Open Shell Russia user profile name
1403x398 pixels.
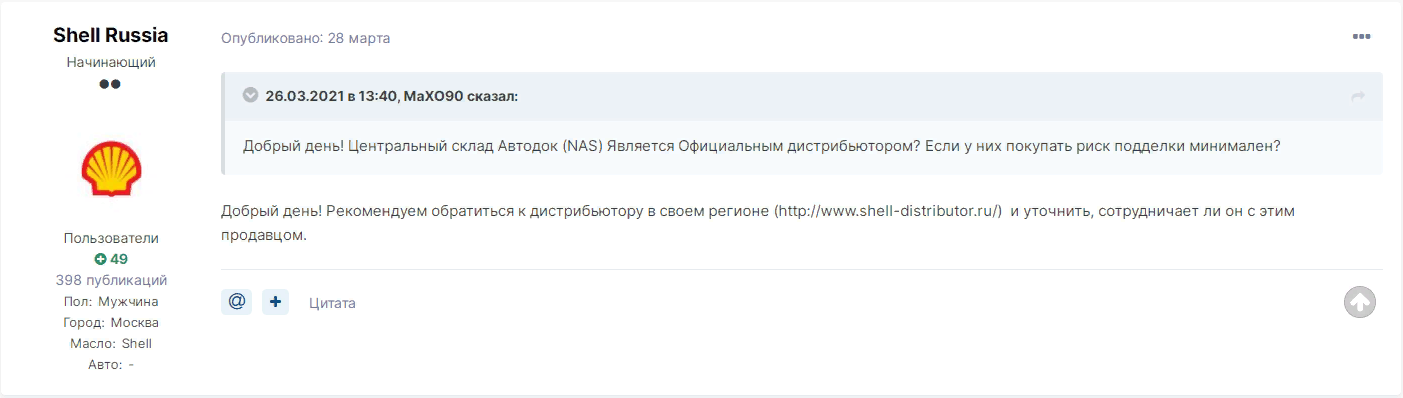(111, 35)
